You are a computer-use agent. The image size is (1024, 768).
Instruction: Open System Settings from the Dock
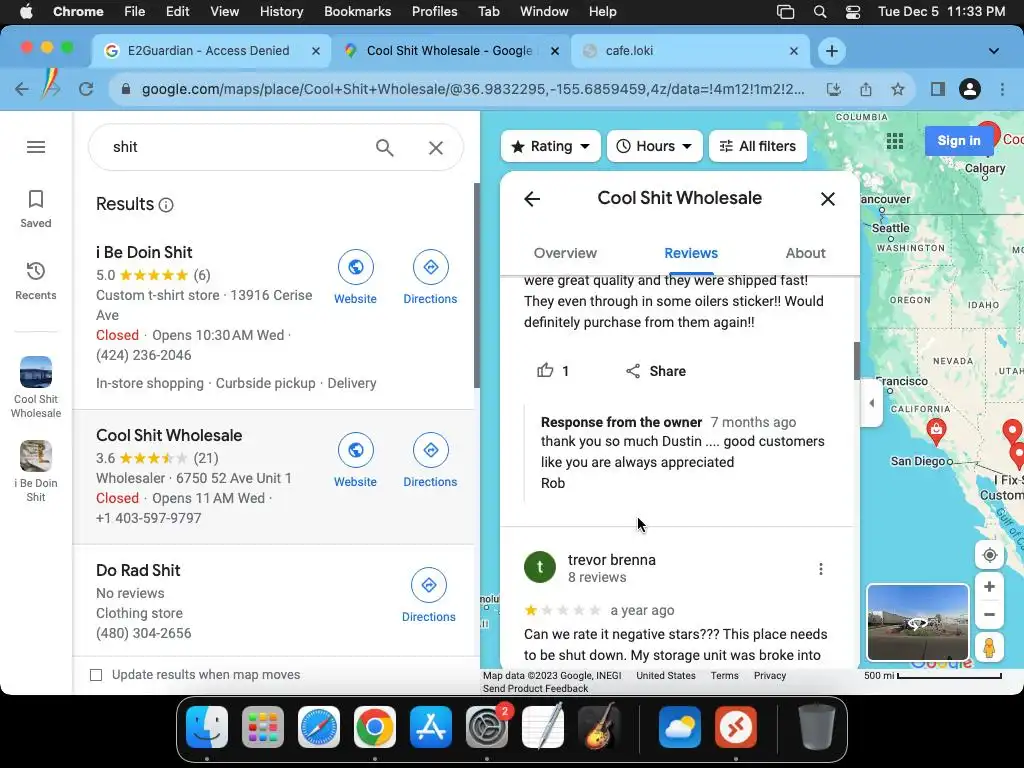[x=487, y=727]
